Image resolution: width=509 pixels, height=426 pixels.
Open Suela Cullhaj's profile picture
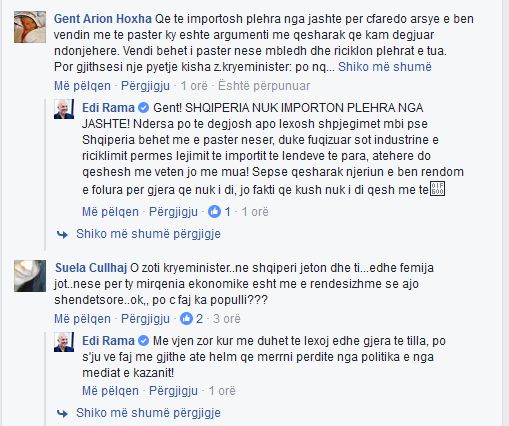[x=30, y=276]
